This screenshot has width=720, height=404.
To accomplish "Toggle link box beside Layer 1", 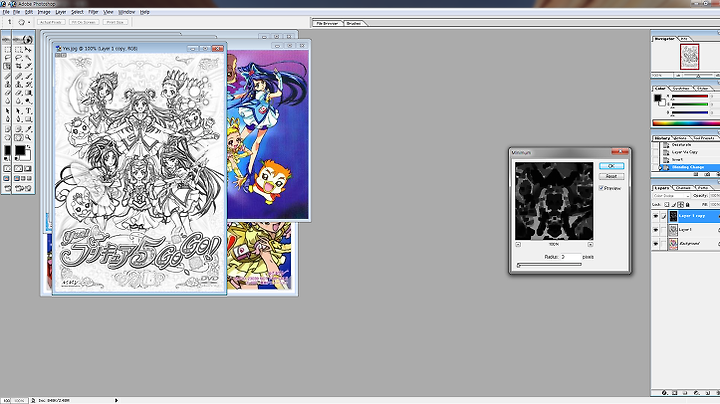I will 664,230.
